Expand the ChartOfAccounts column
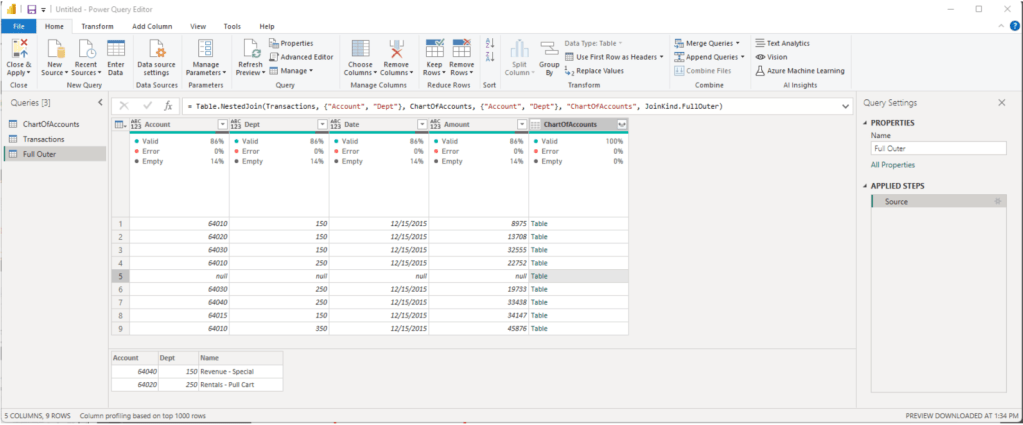Screen dimensions: 1023x425 click(622, 124)
